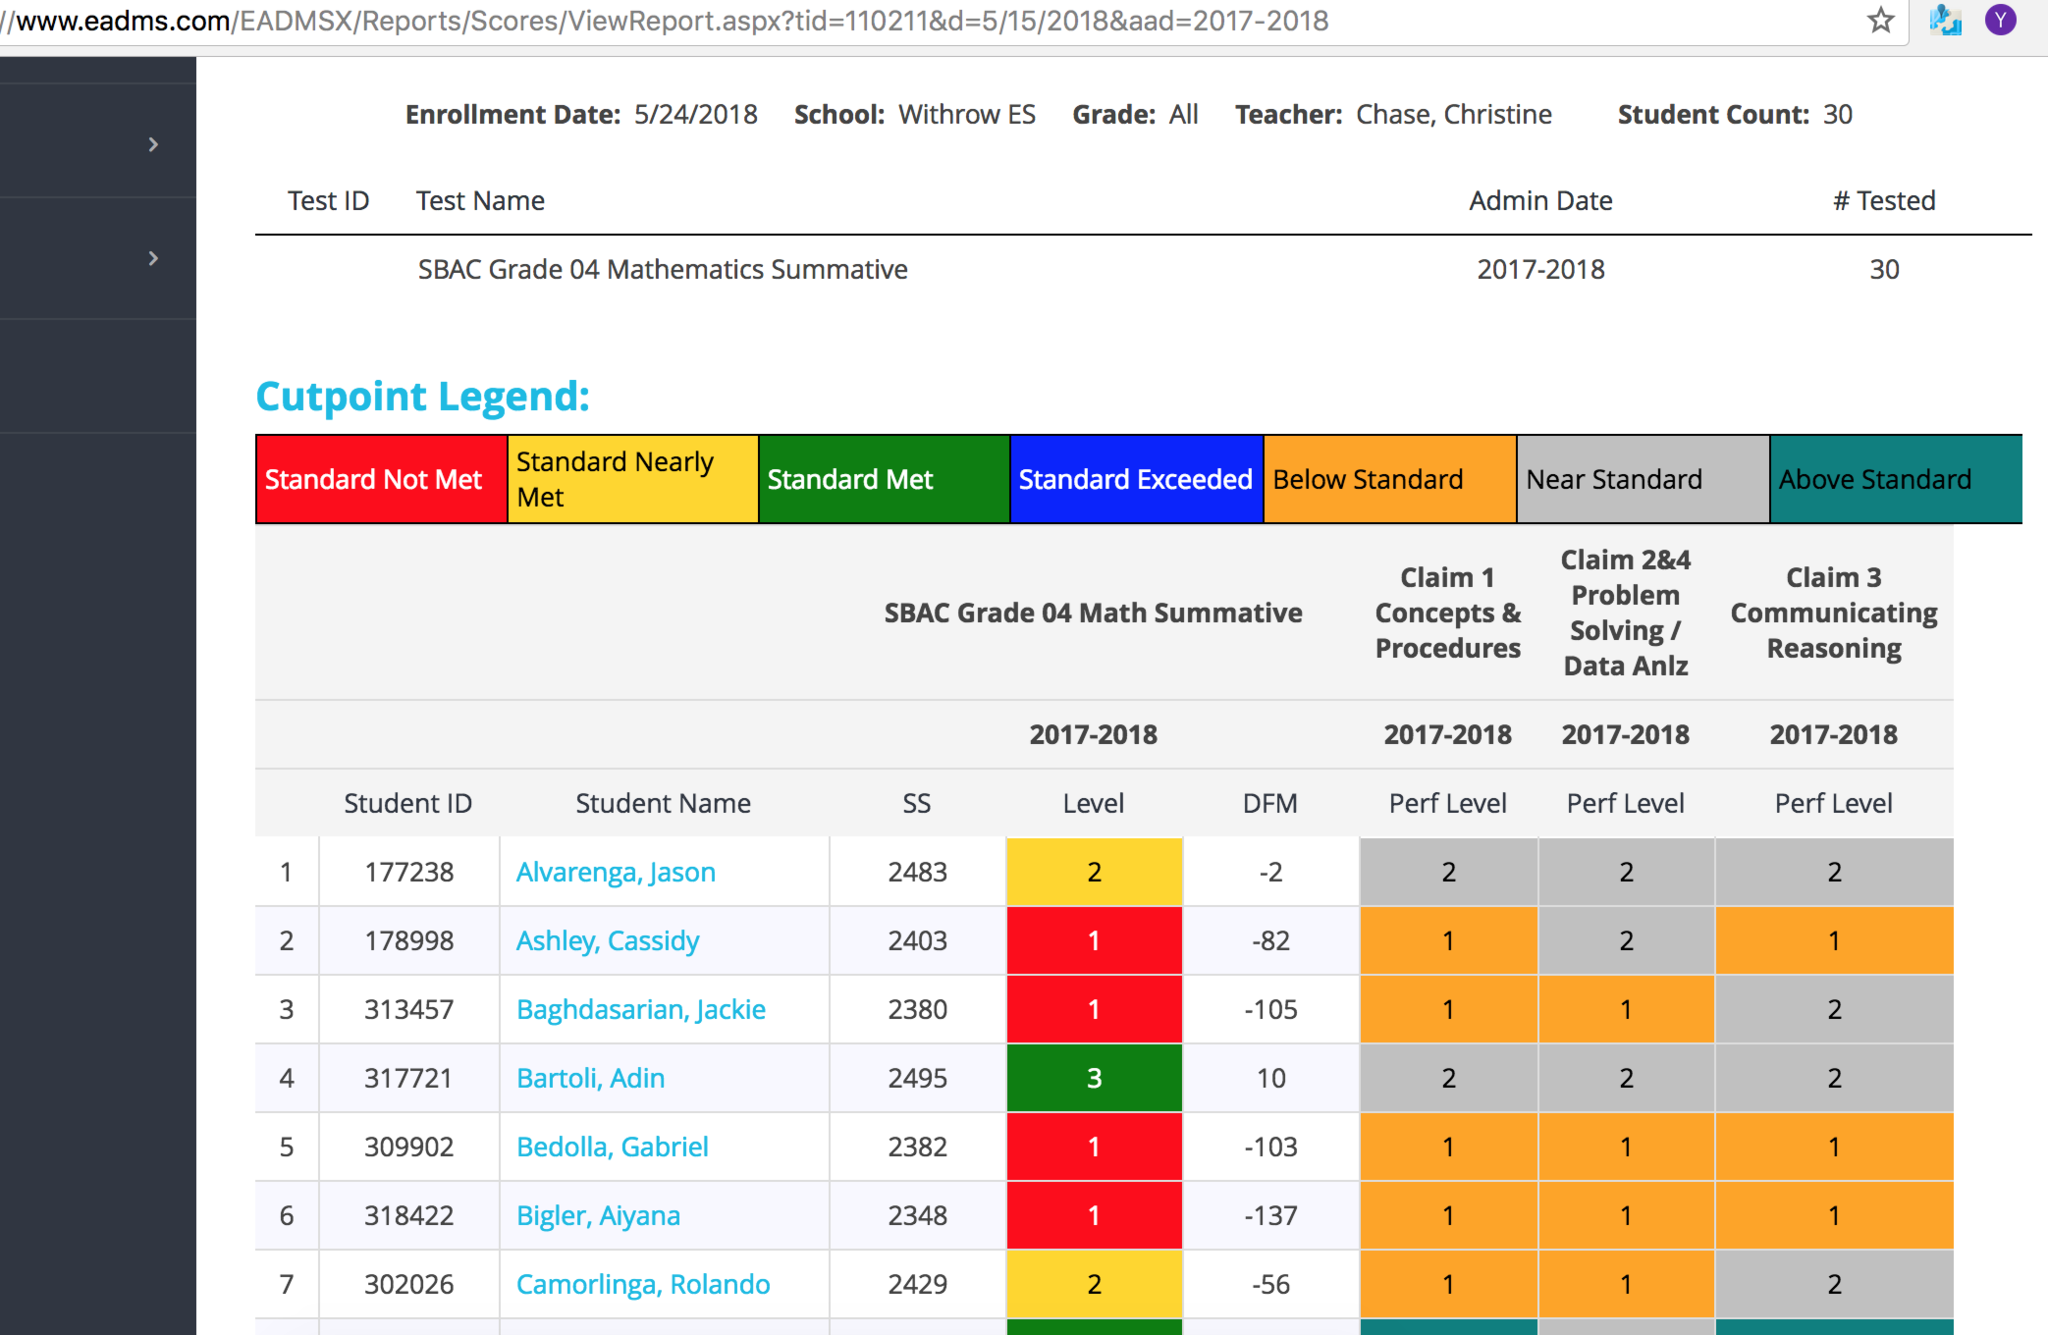This screenshot has height=1335, width=2048.
Task: Open Bartoli, Adin student link
Action: pos(590,1078)
